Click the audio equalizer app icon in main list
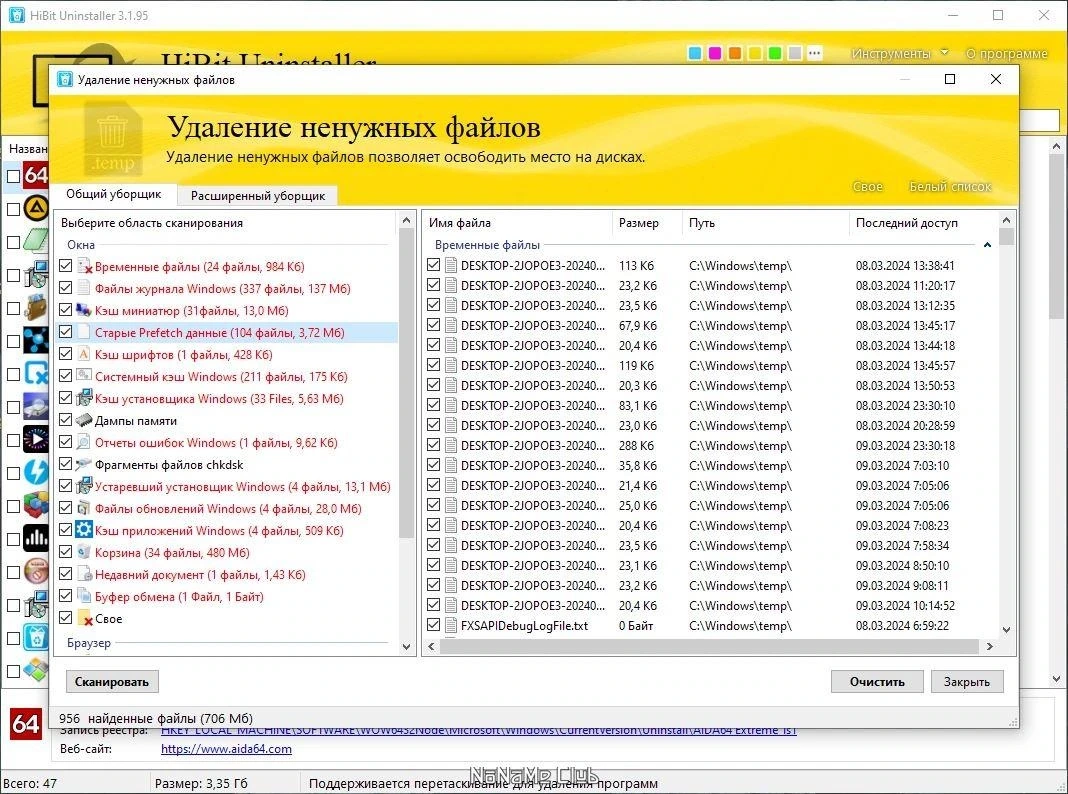 click(35, 539)
